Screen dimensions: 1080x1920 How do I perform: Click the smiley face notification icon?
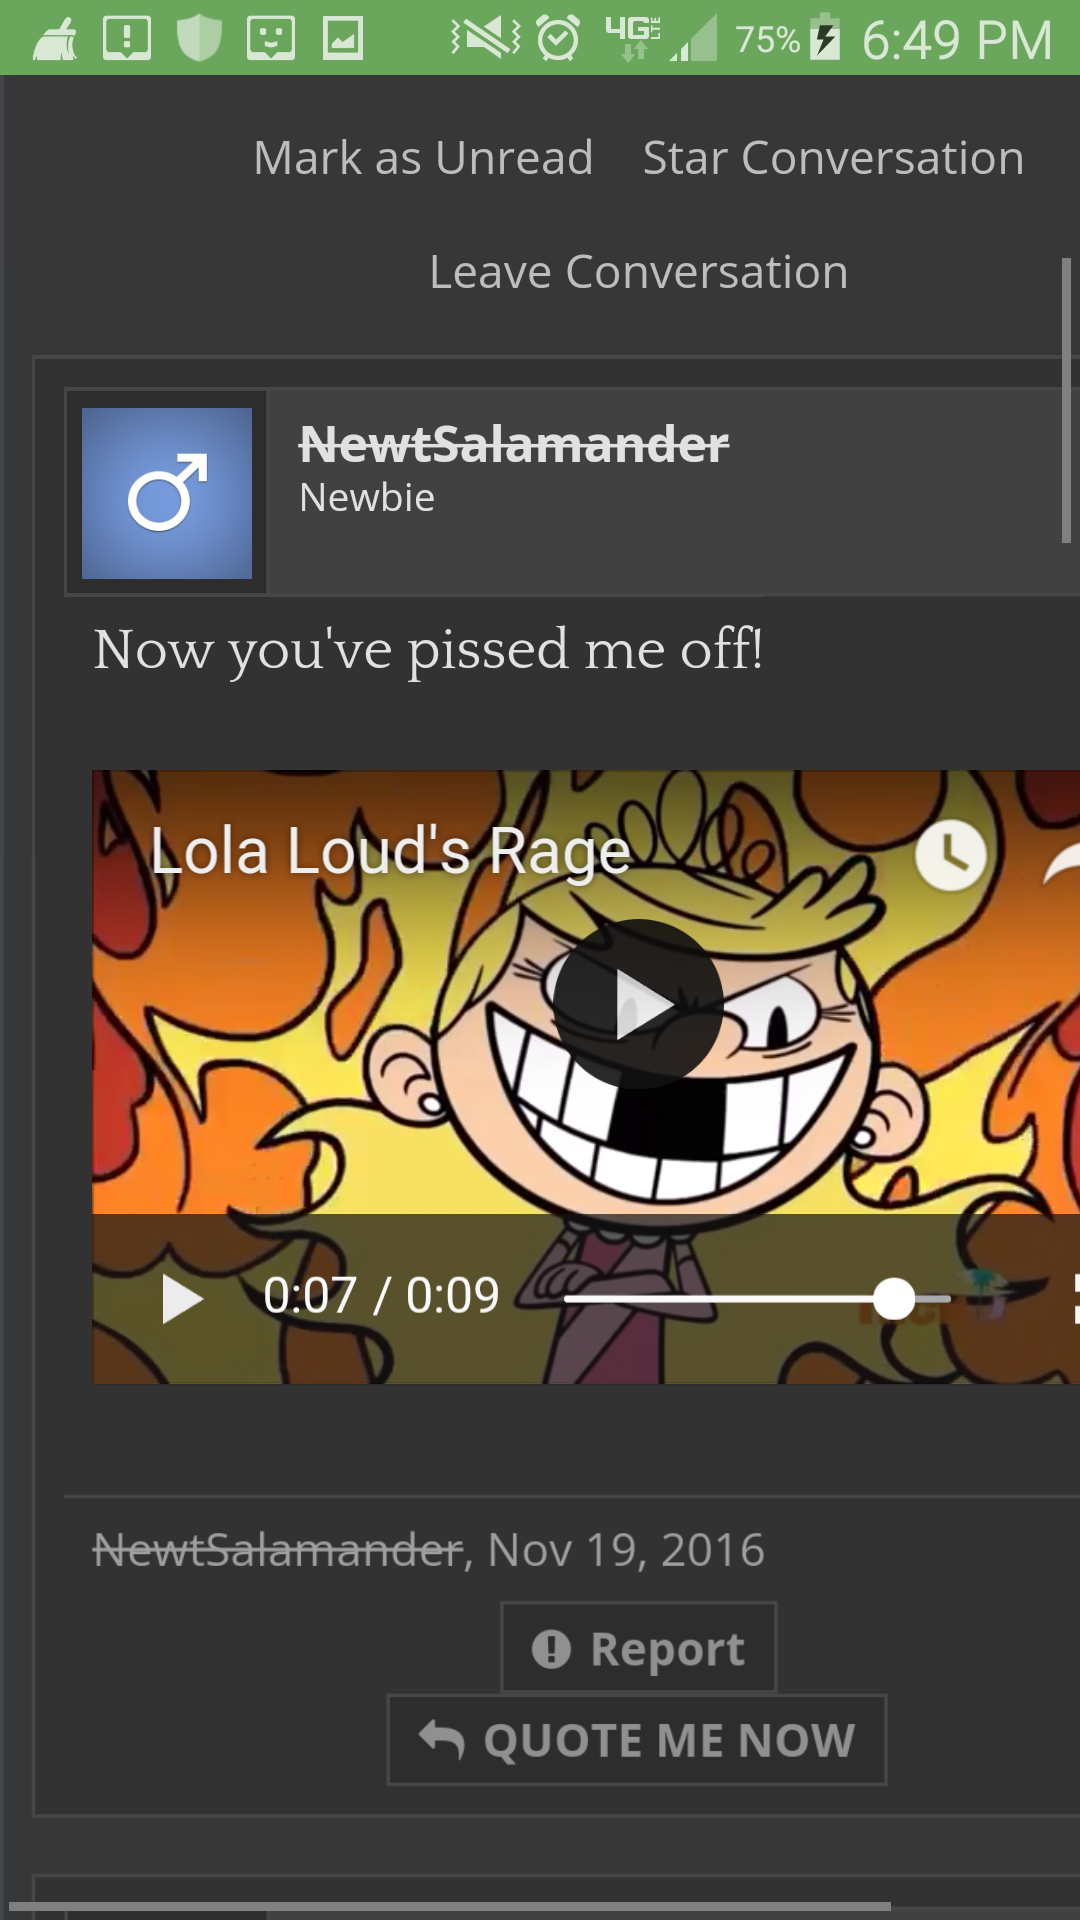[x=271, y=38]
